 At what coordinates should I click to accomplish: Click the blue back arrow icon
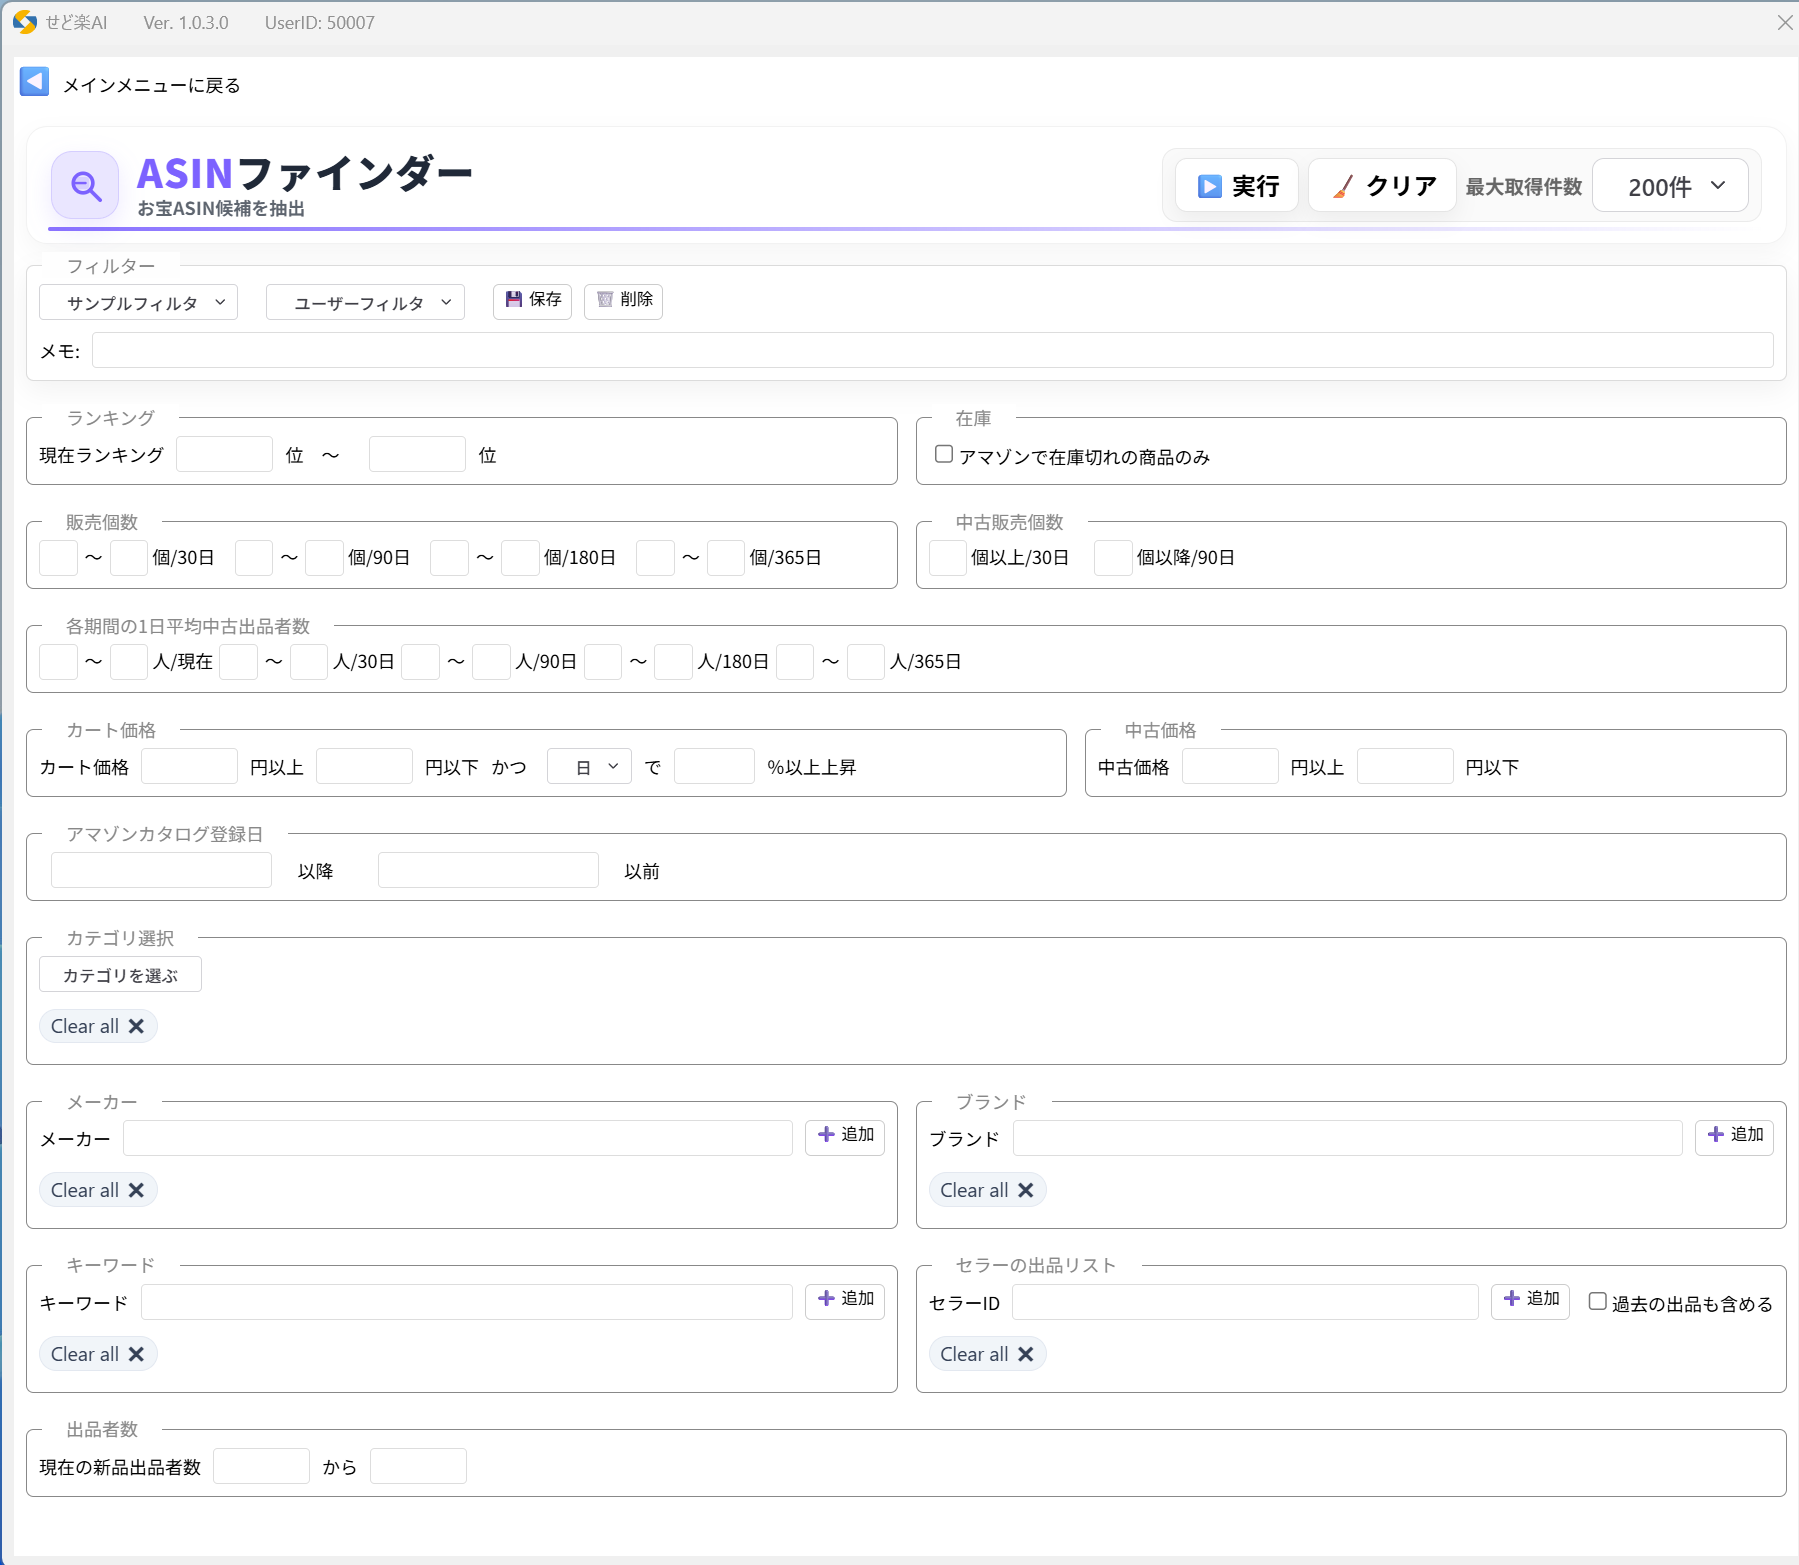[34, 83]
